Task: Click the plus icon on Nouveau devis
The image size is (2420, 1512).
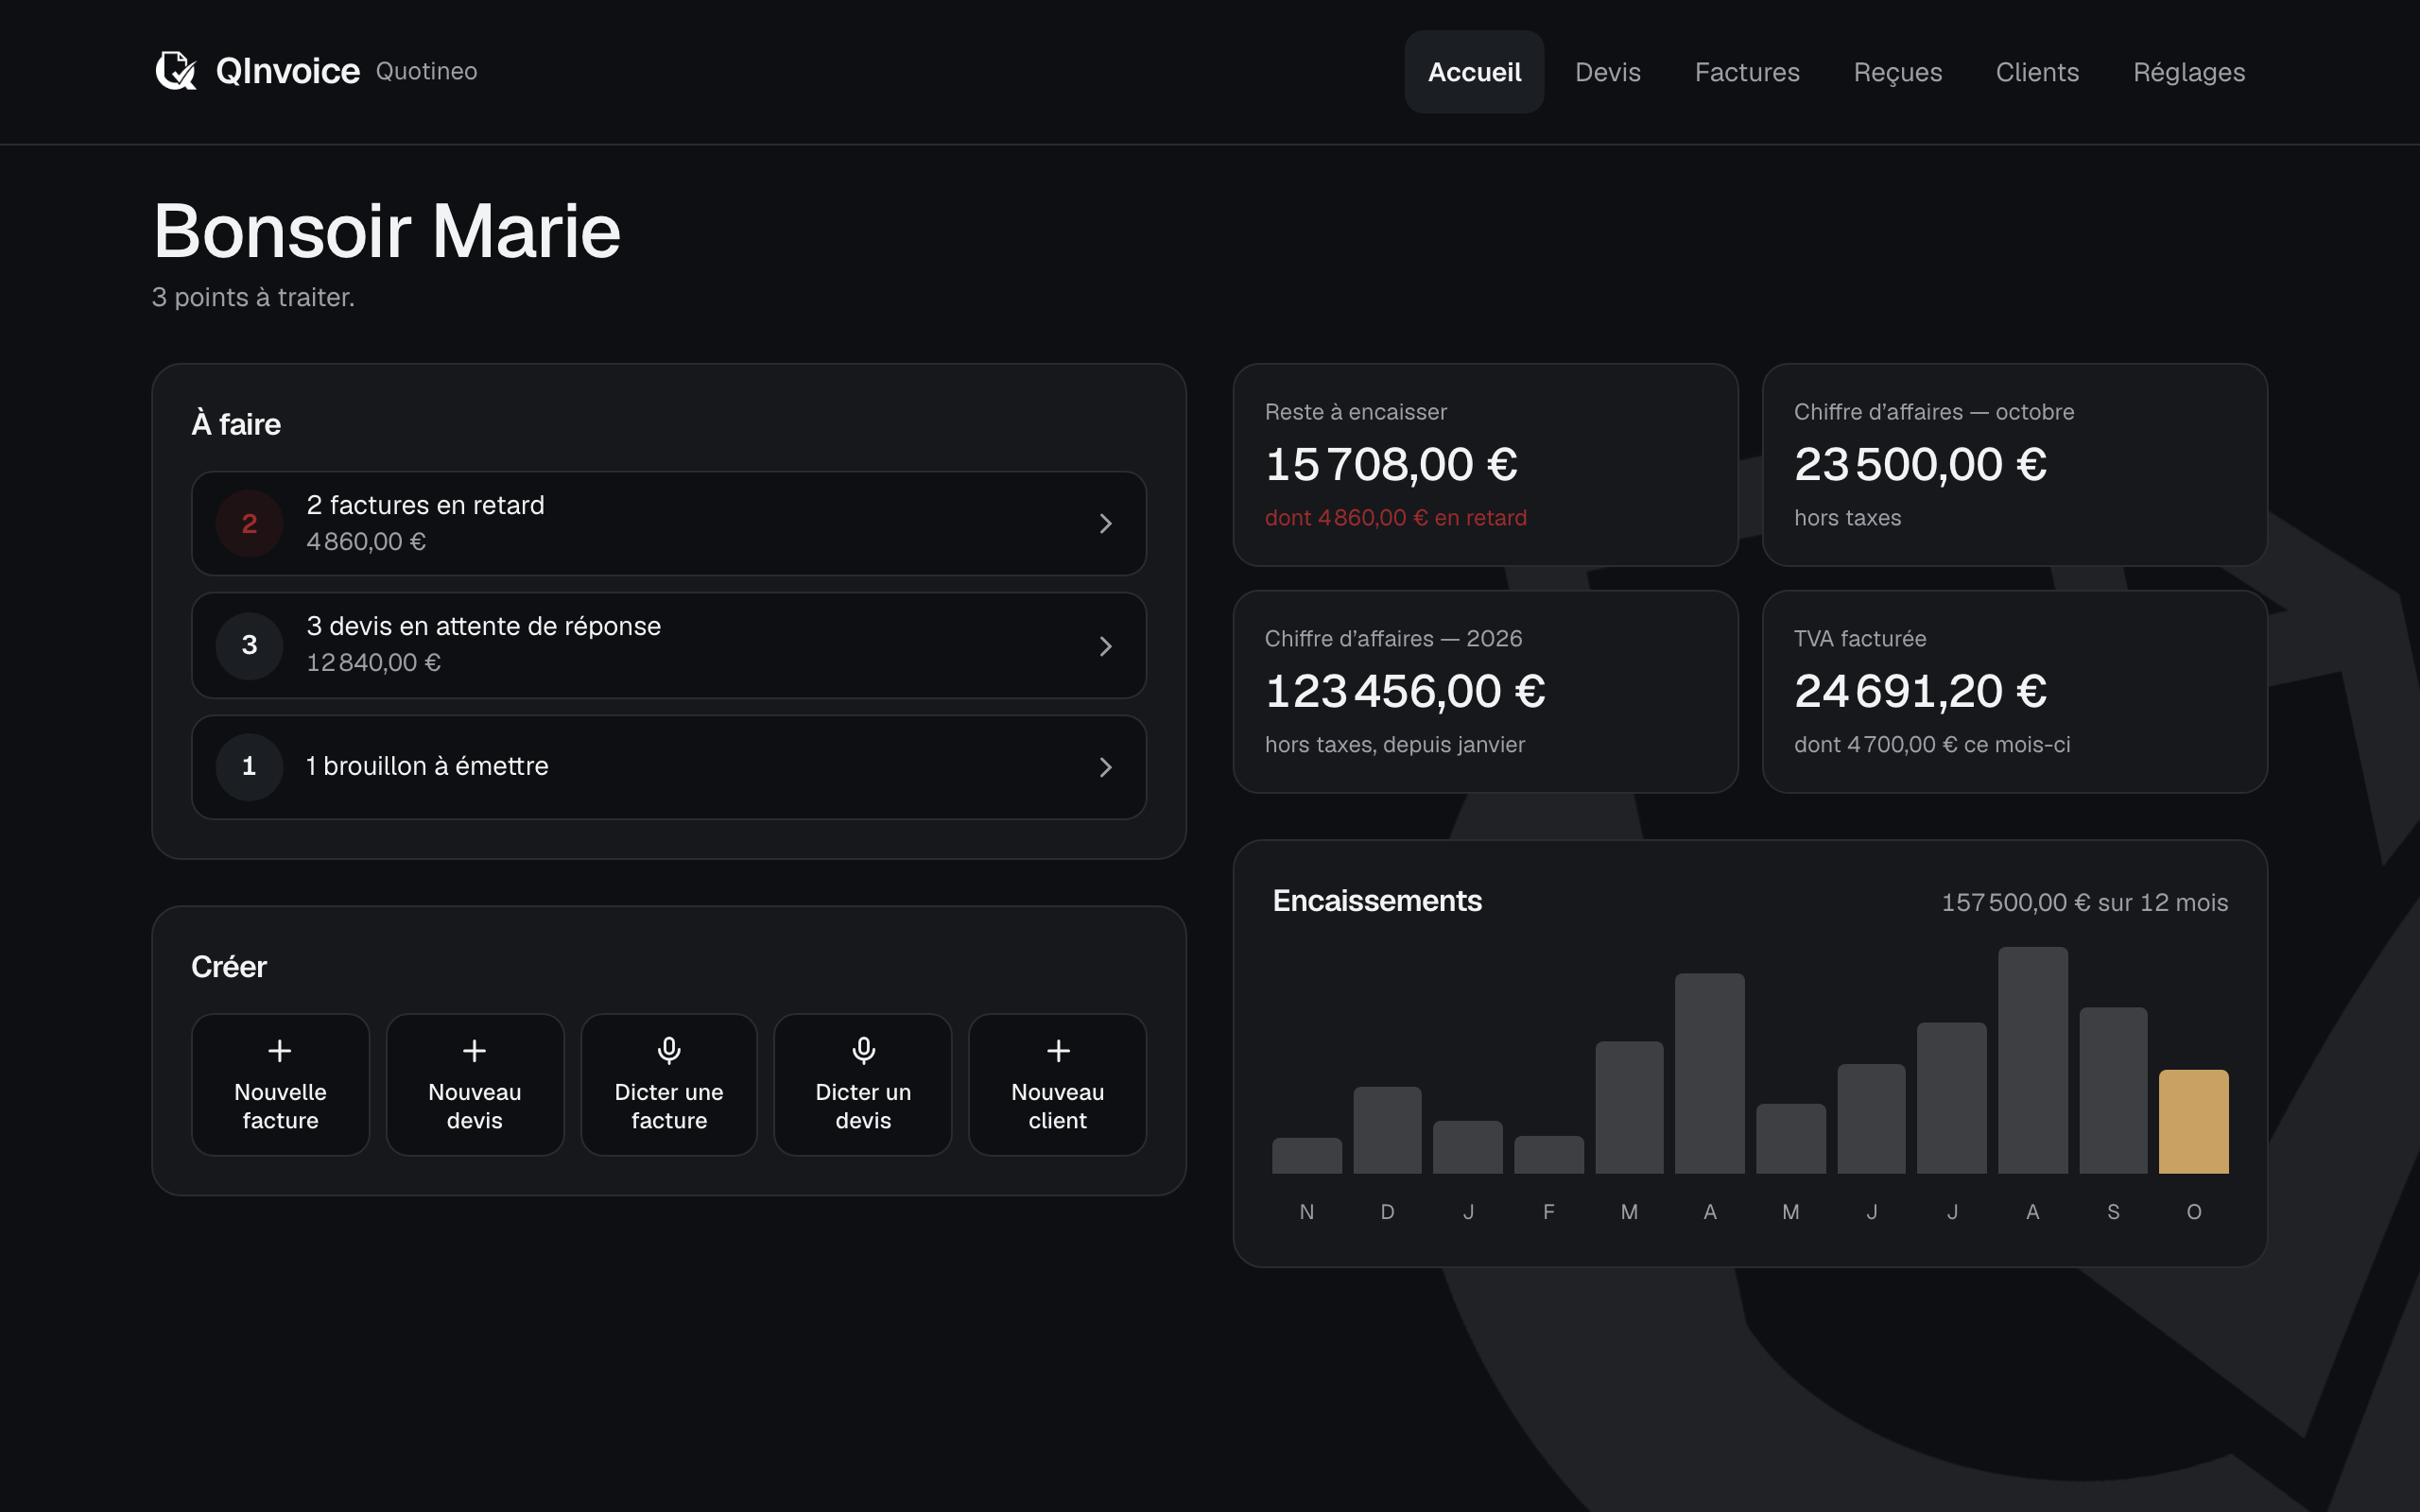Action: click(474, 1050)
